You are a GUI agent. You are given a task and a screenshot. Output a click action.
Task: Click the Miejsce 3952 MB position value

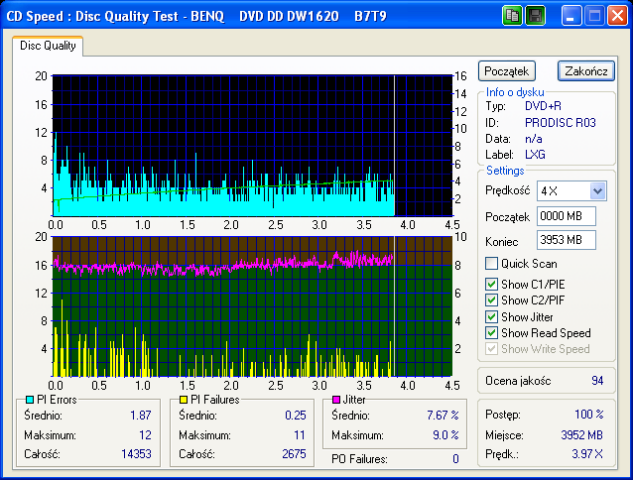pyautogui.click(x=582, y=435)
